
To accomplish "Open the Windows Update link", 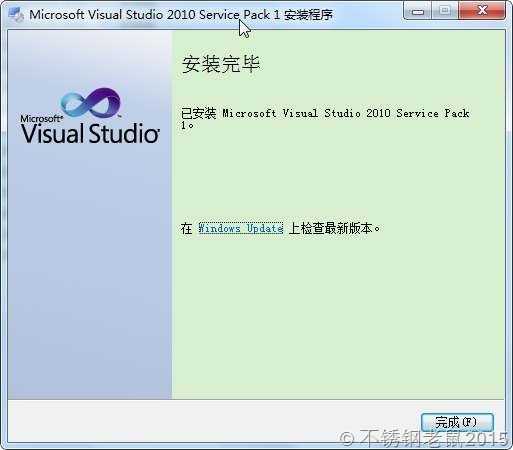I will tap(241, 228).
